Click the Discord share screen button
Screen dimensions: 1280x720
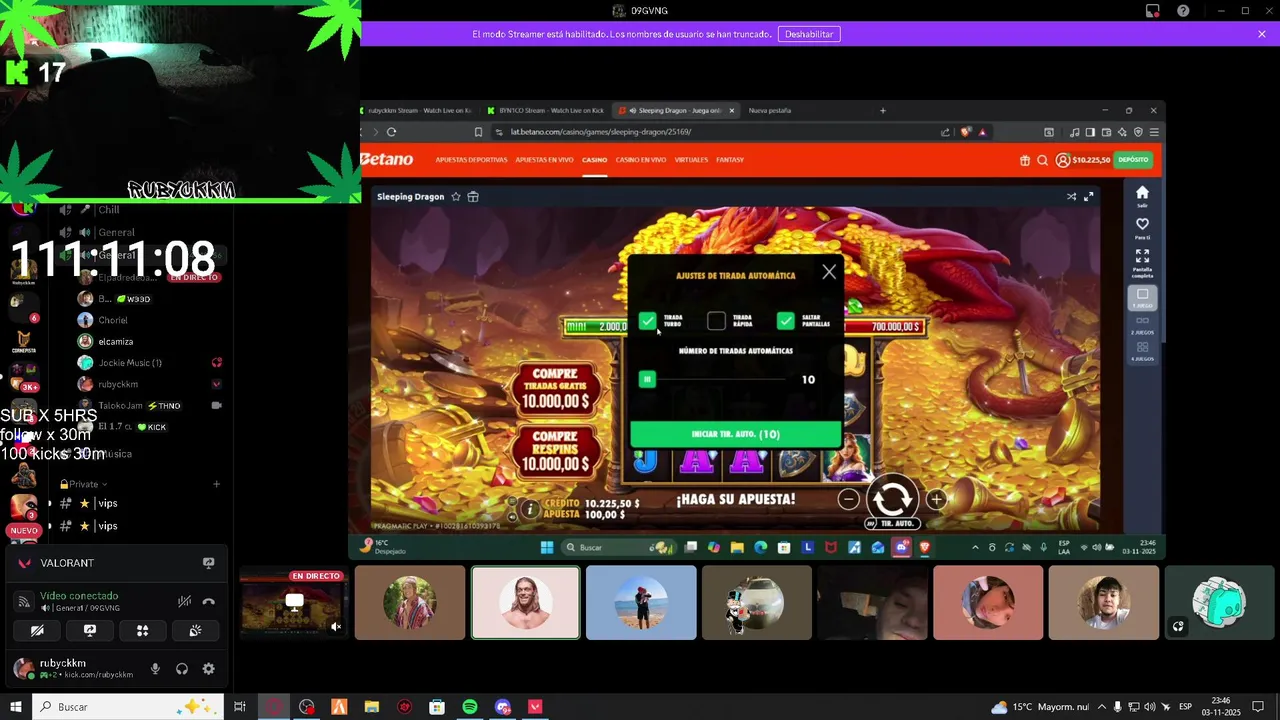90,631
